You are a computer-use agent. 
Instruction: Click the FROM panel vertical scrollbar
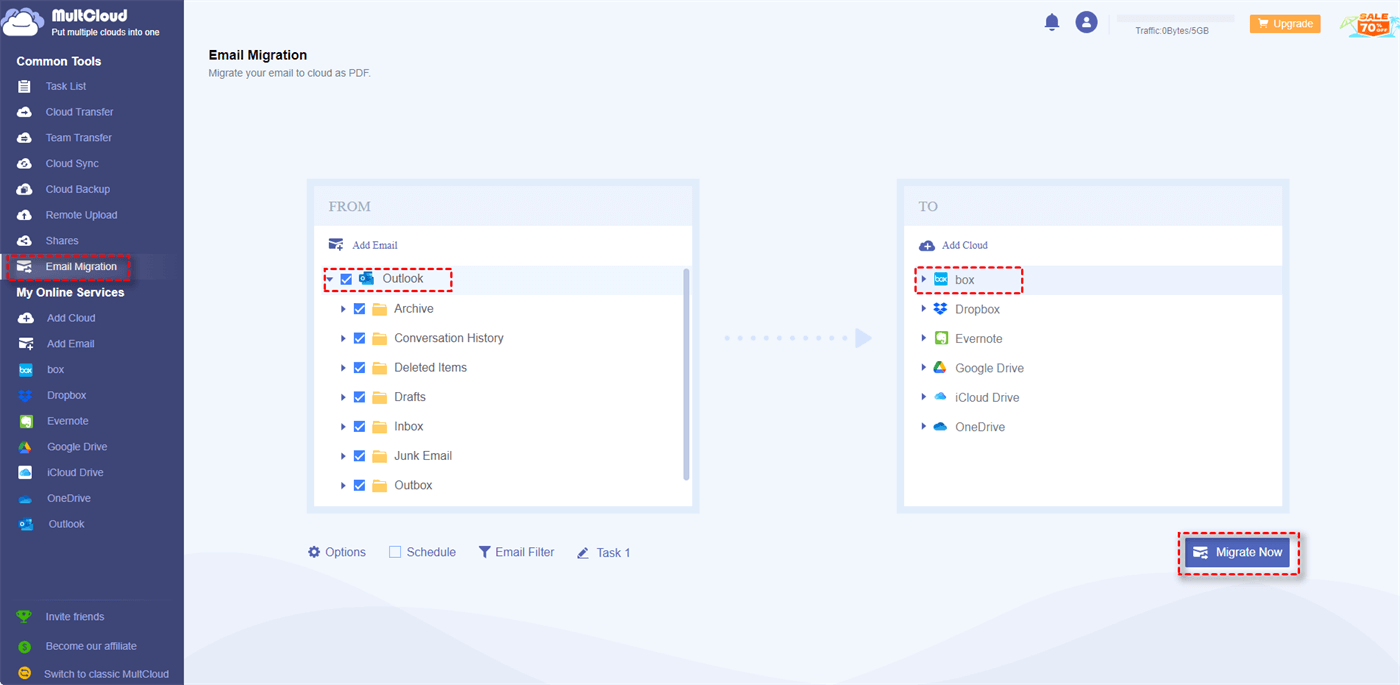[686, 375]
